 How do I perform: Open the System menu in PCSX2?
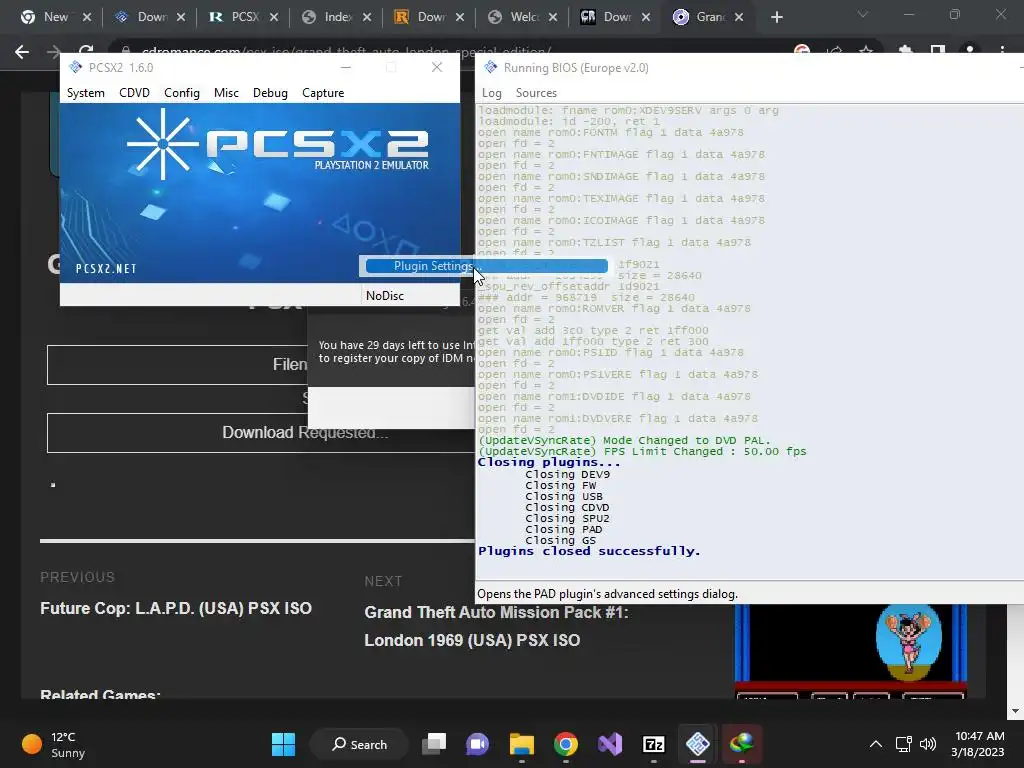coord(86,93)
